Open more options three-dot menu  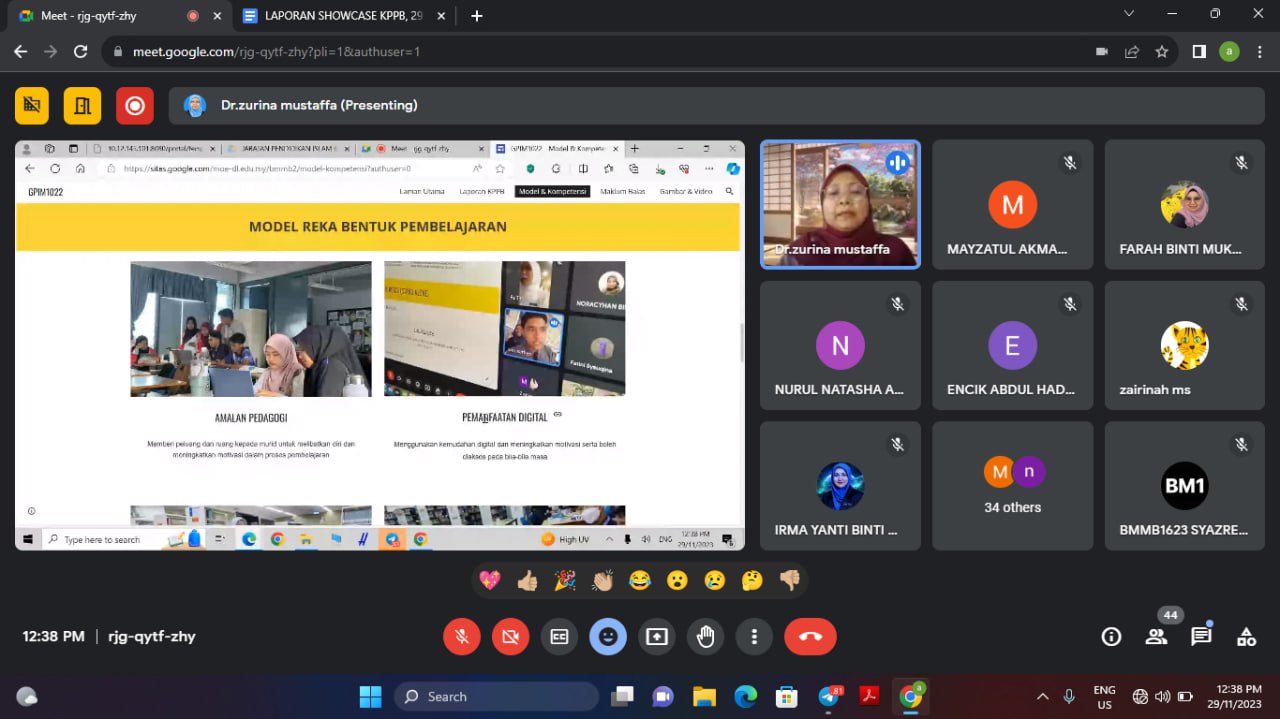pyautogui.click(x=754, y=637)
